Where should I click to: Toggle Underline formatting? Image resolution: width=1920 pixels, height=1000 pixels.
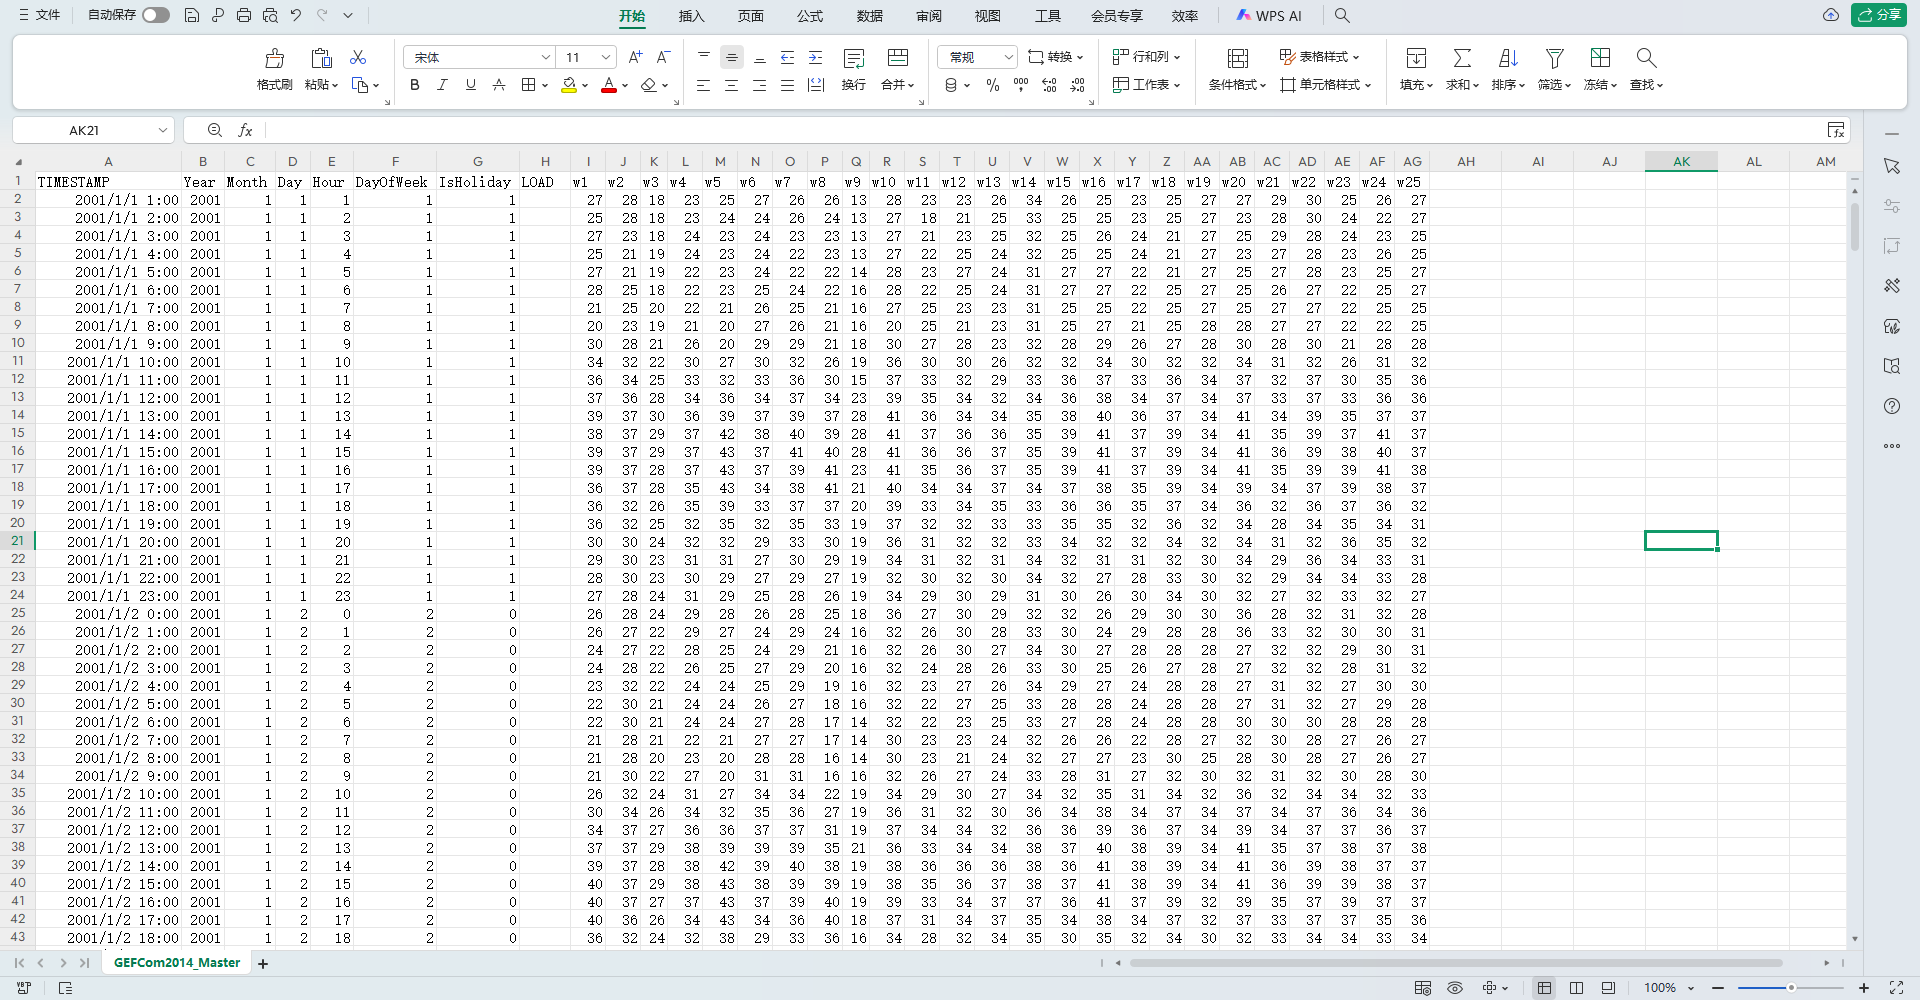point(471,85)
